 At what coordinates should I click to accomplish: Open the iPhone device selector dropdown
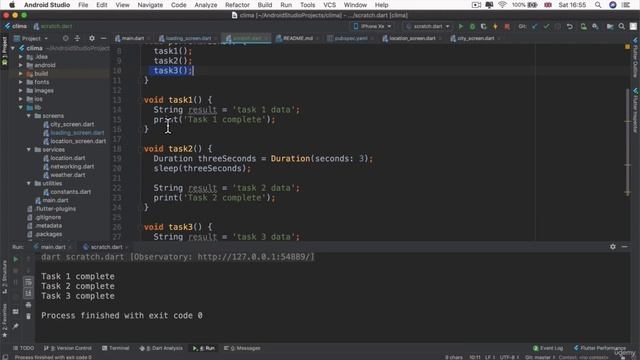point(373,27)
